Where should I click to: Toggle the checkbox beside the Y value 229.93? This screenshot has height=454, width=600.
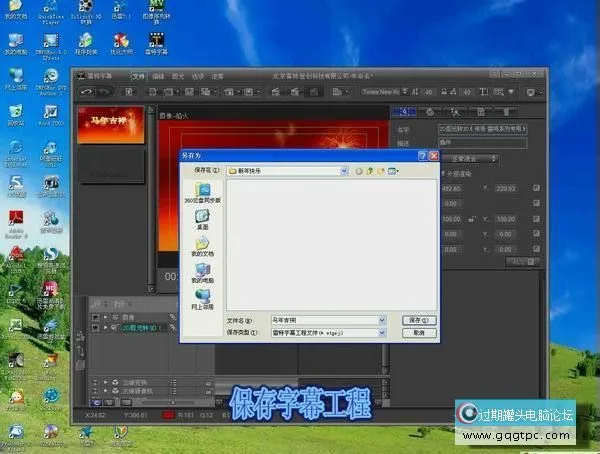(x=536, y=187)
